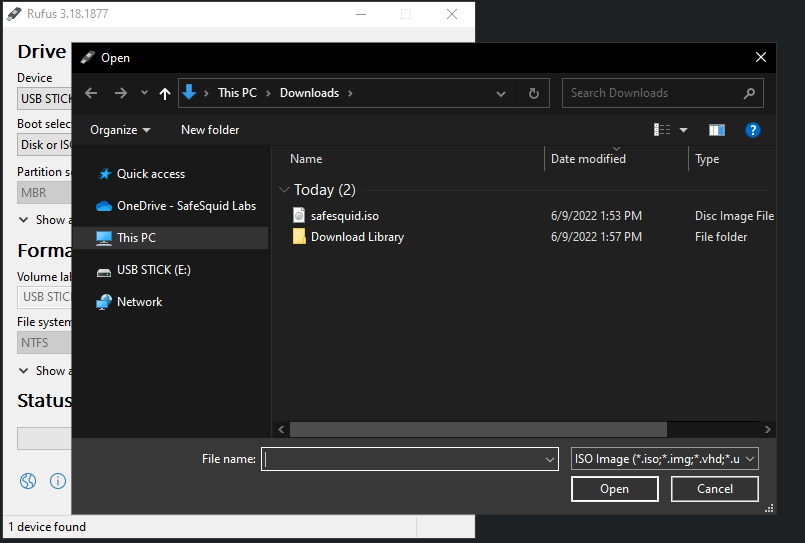This screenshot has width=805, height=543.
Task: Expand Rufus advanced format options
Action: 24,371
